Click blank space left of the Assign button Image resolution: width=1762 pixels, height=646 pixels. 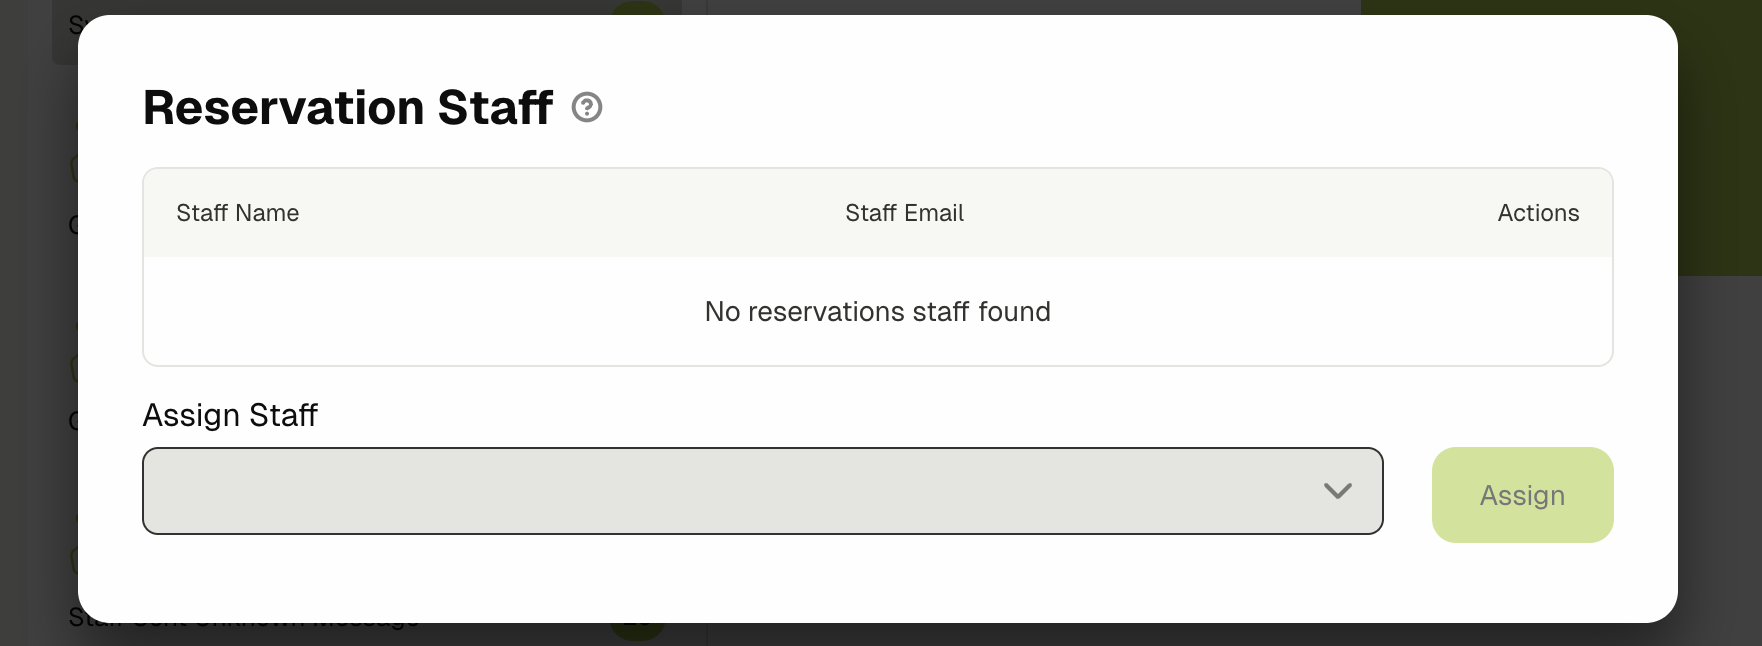(1408, 495)
